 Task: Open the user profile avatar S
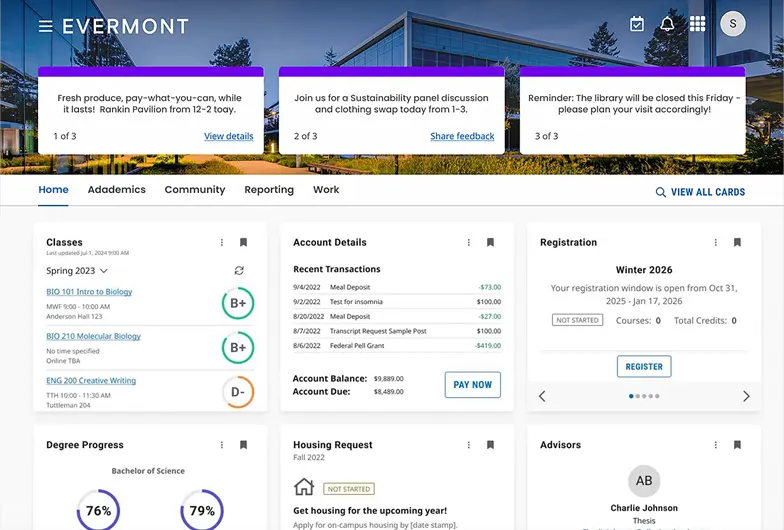[x=732, y=24]
